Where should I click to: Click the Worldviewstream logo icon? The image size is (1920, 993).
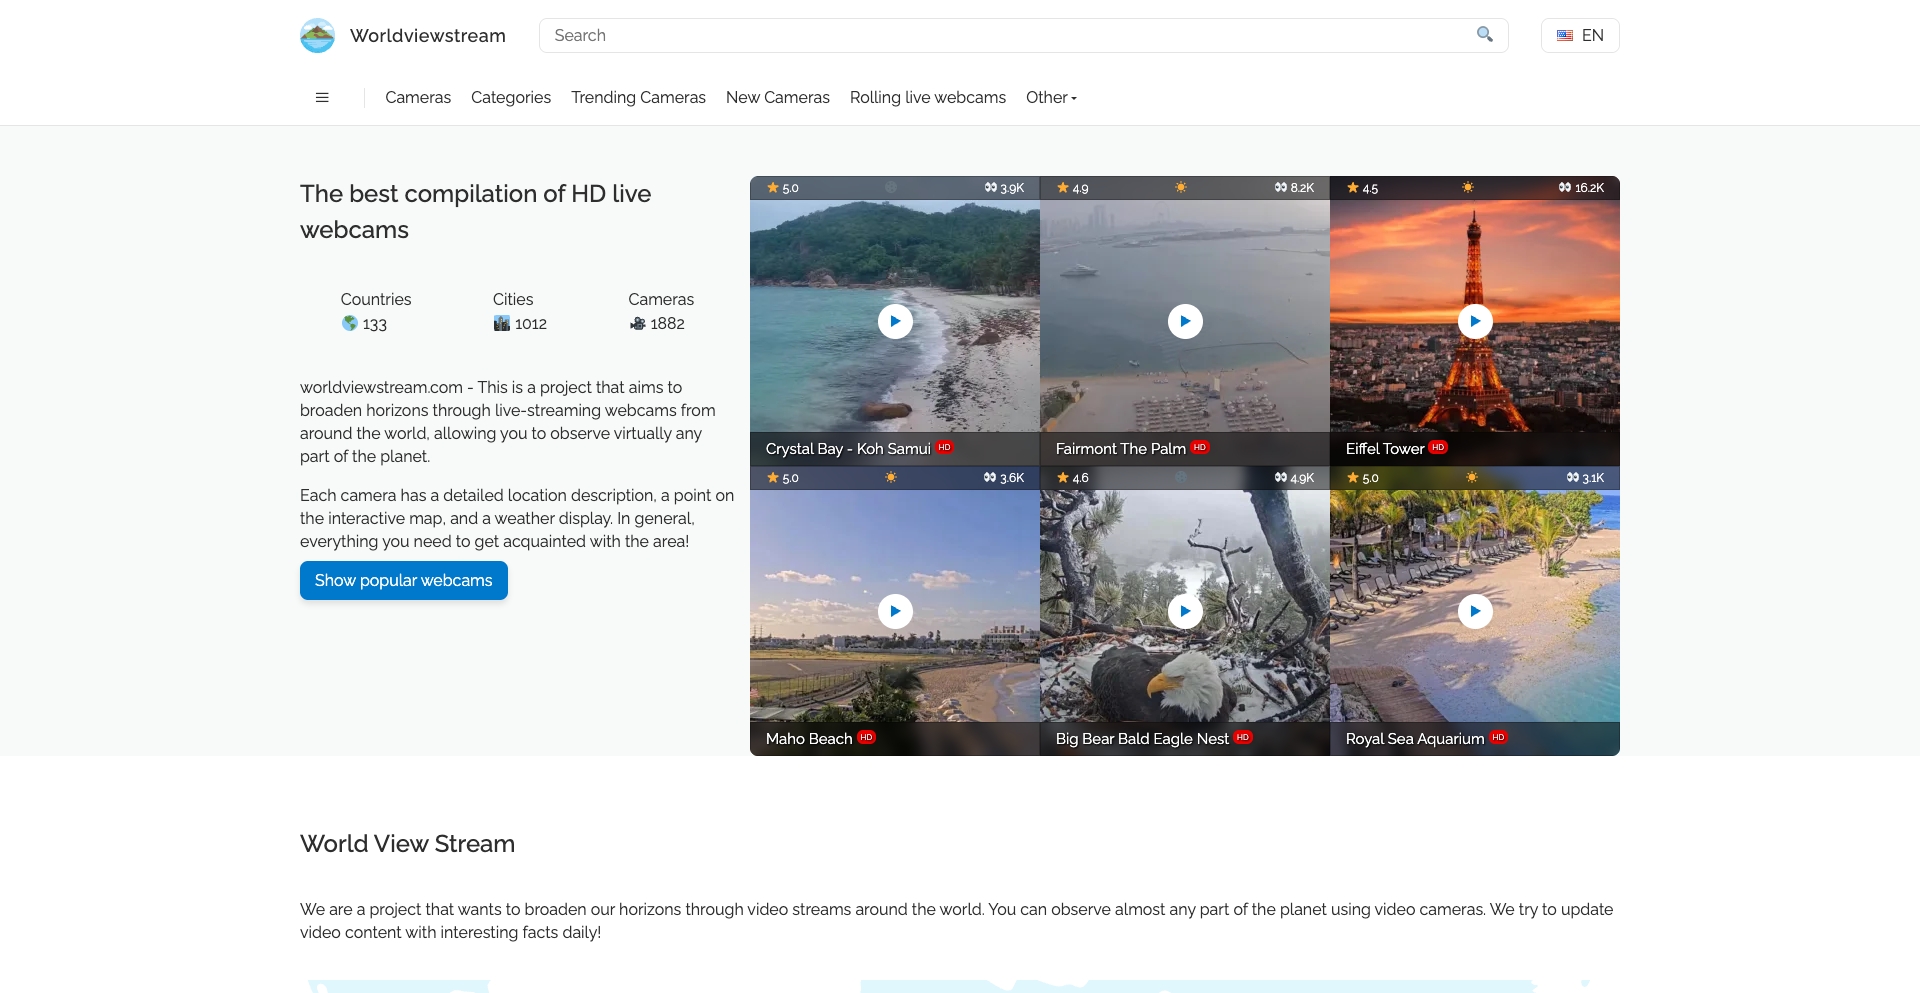pos(317,35)
